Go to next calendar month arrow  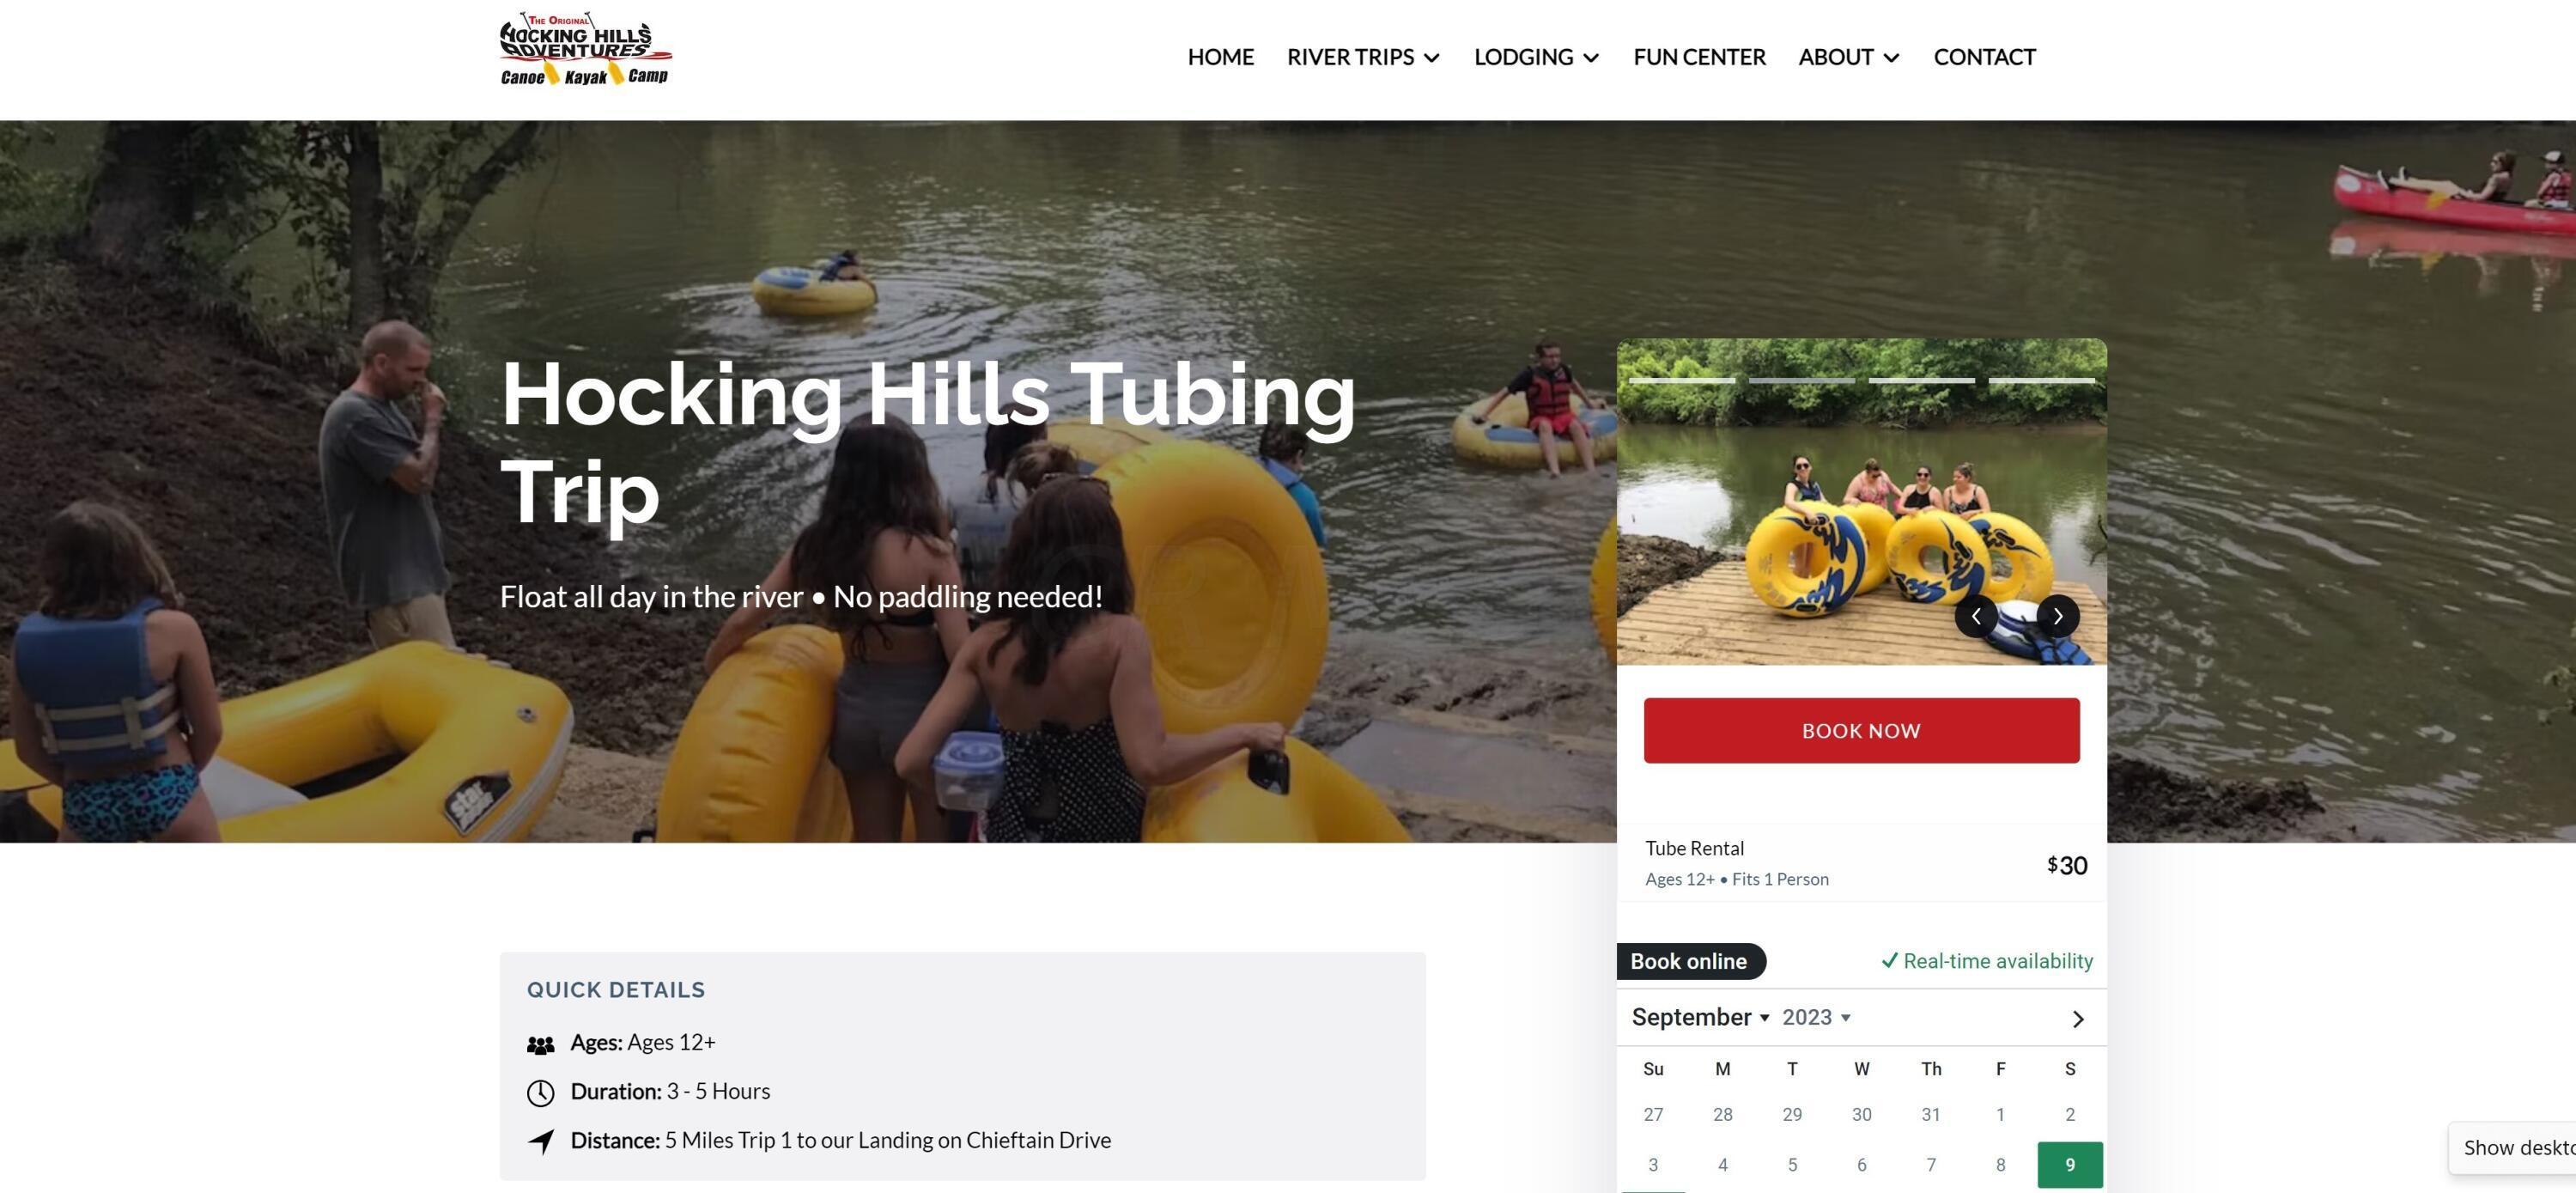(2078, 1019)
